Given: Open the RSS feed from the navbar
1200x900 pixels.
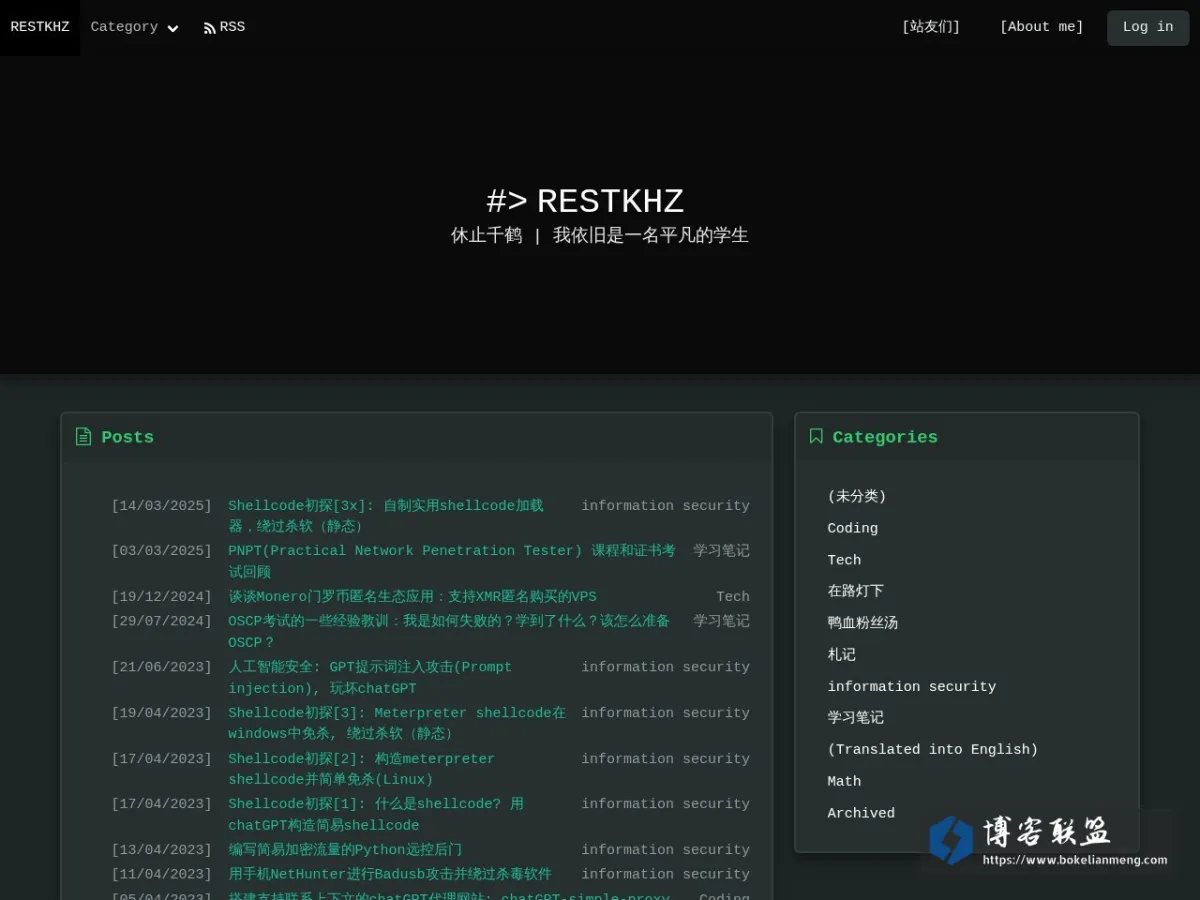Looking at the screenshot, I should [224, 27].
